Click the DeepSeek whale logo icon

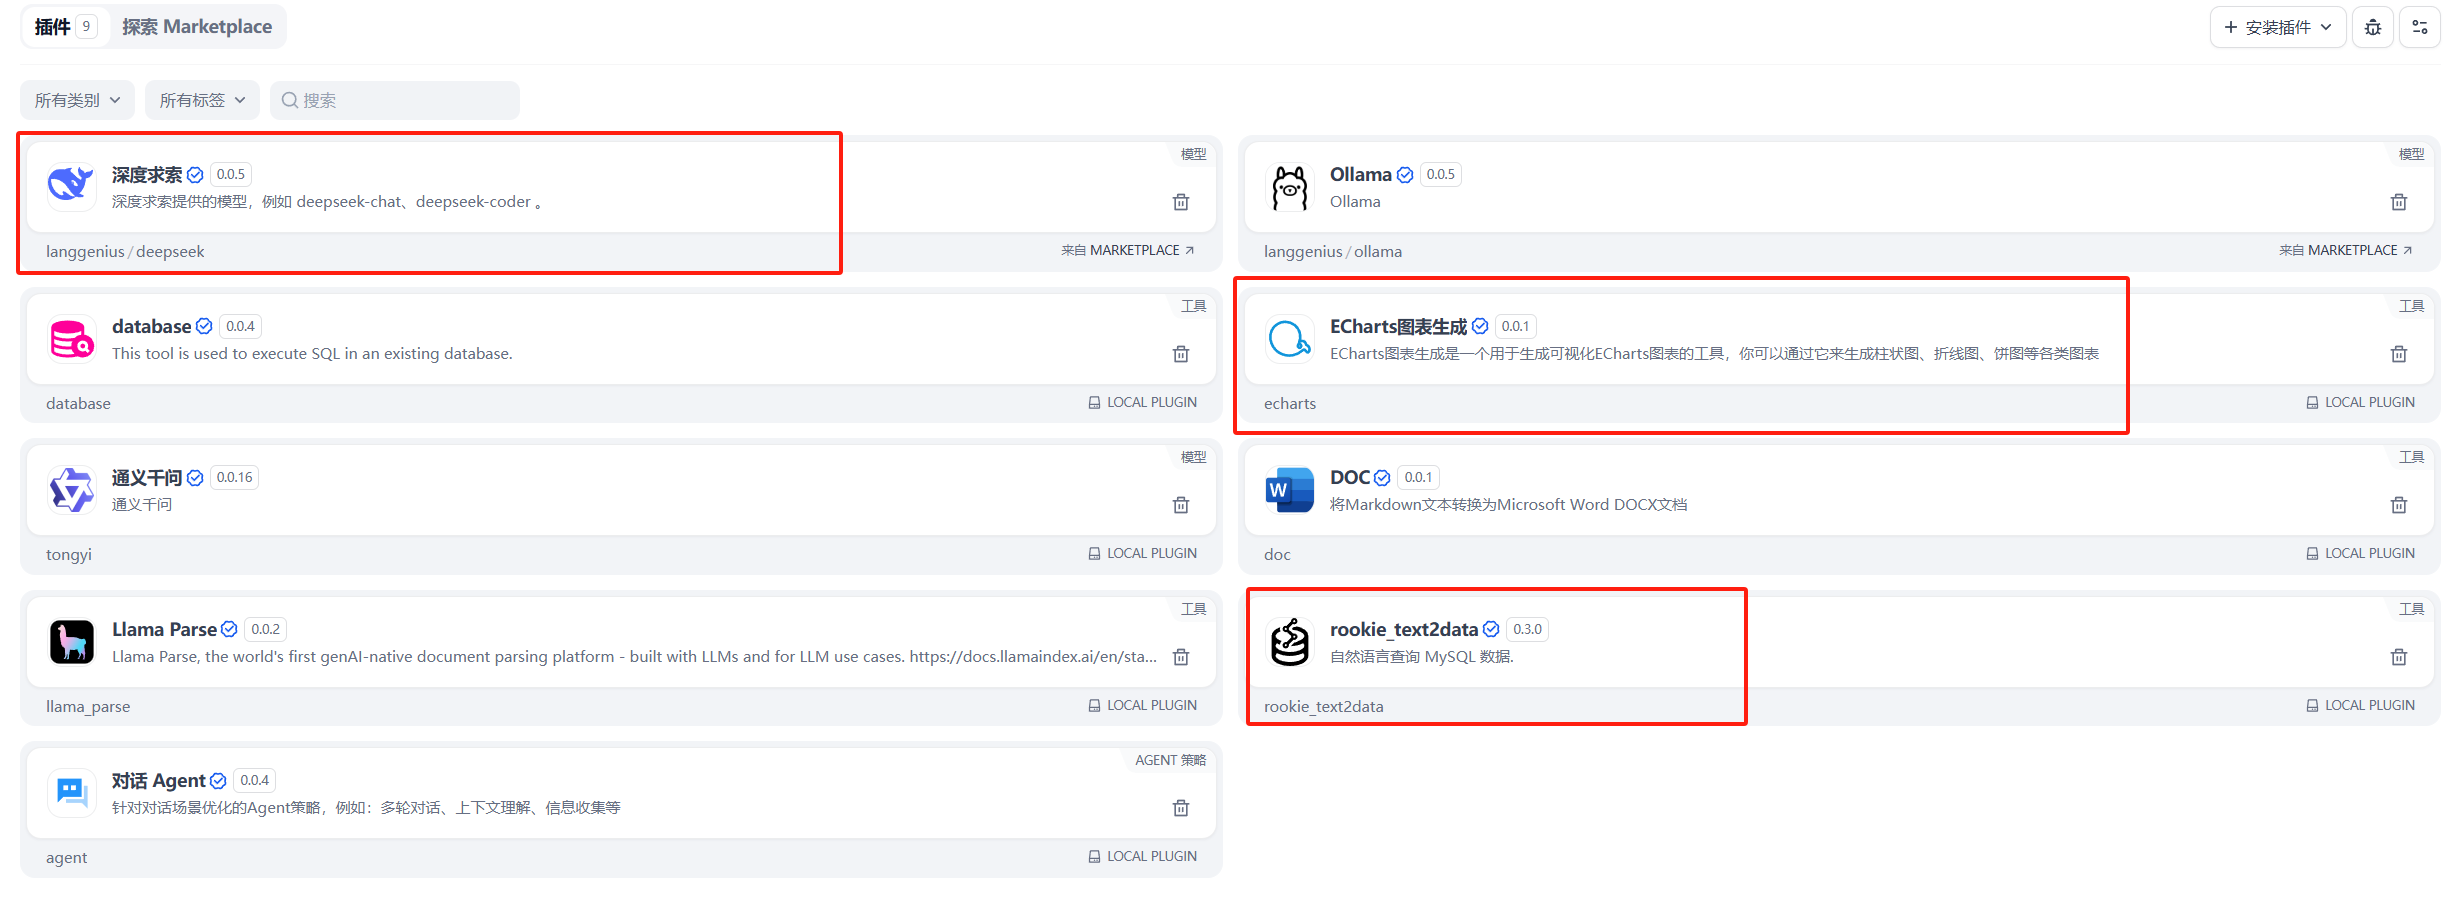[x=71, y=186]
